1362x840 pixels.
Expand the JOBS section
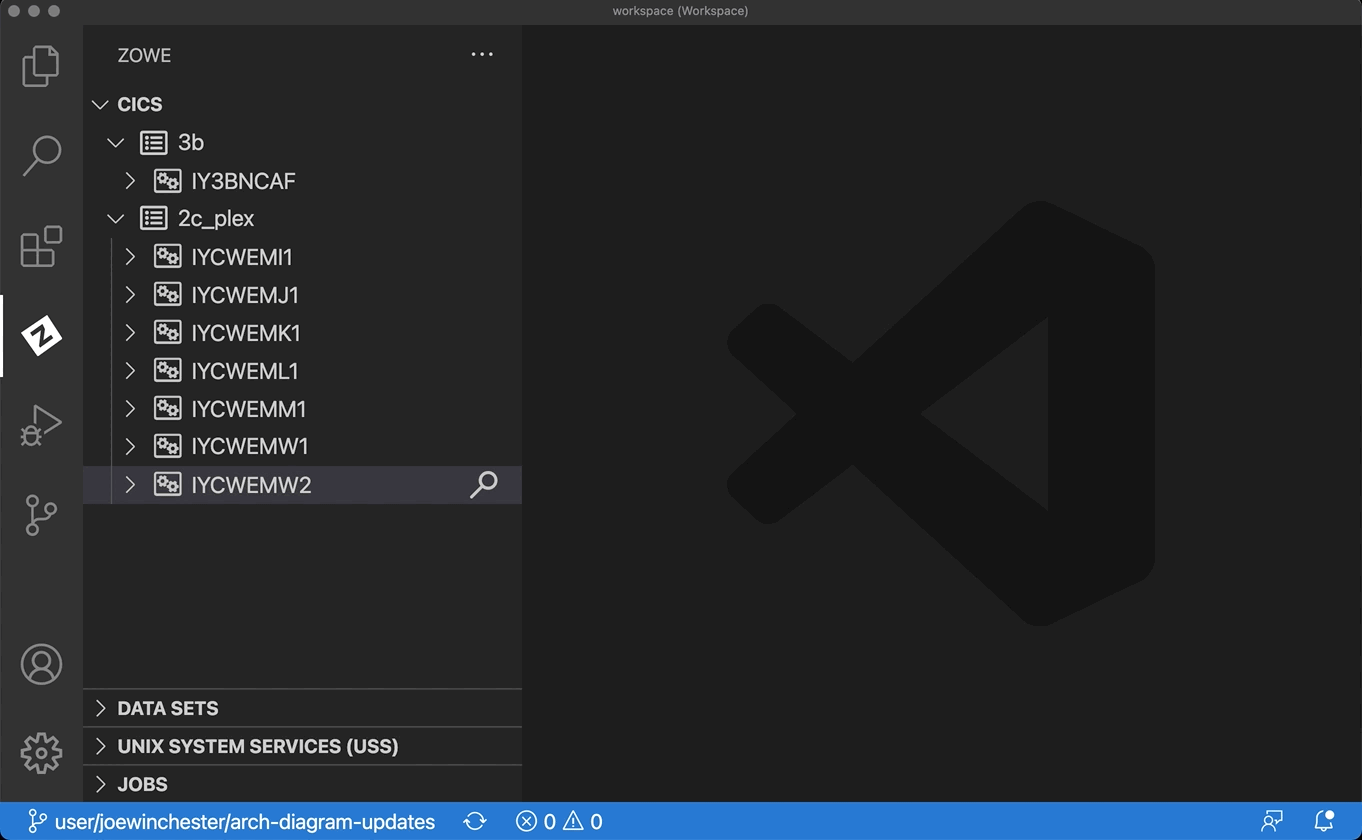pos(100,784)
